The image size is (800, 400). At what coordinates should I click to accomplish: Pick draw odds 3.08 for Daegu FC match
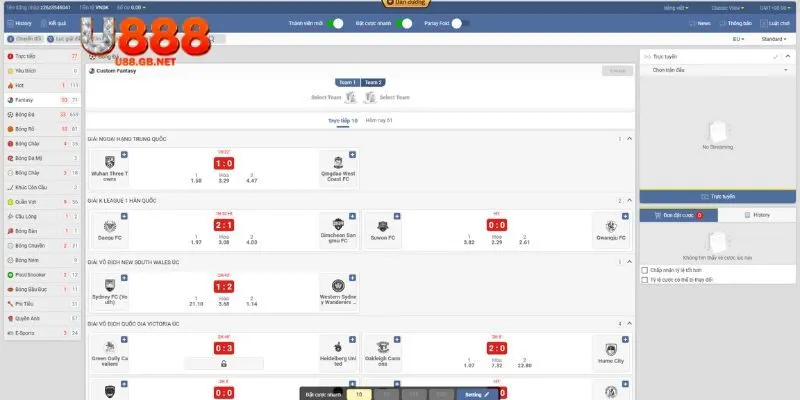(224, 240)
